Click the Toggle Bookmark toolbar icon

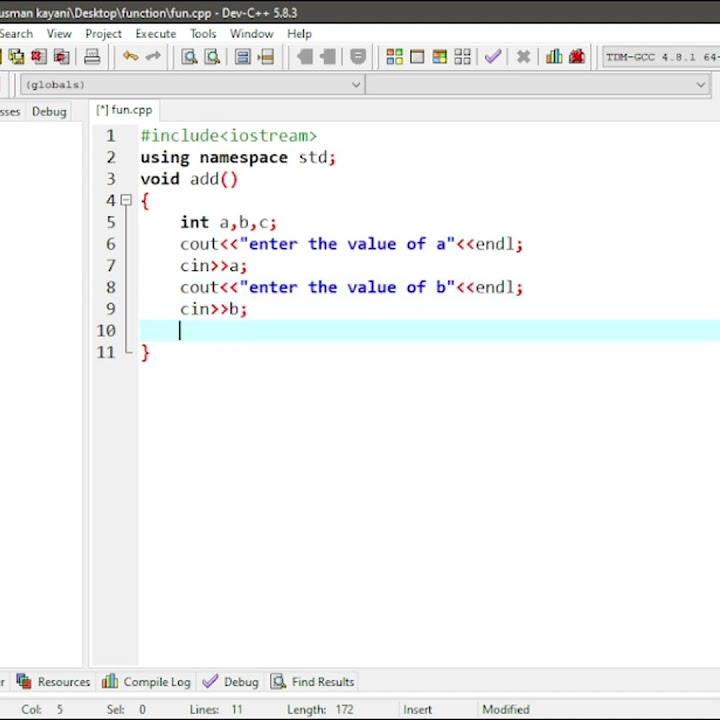(358, 57)
